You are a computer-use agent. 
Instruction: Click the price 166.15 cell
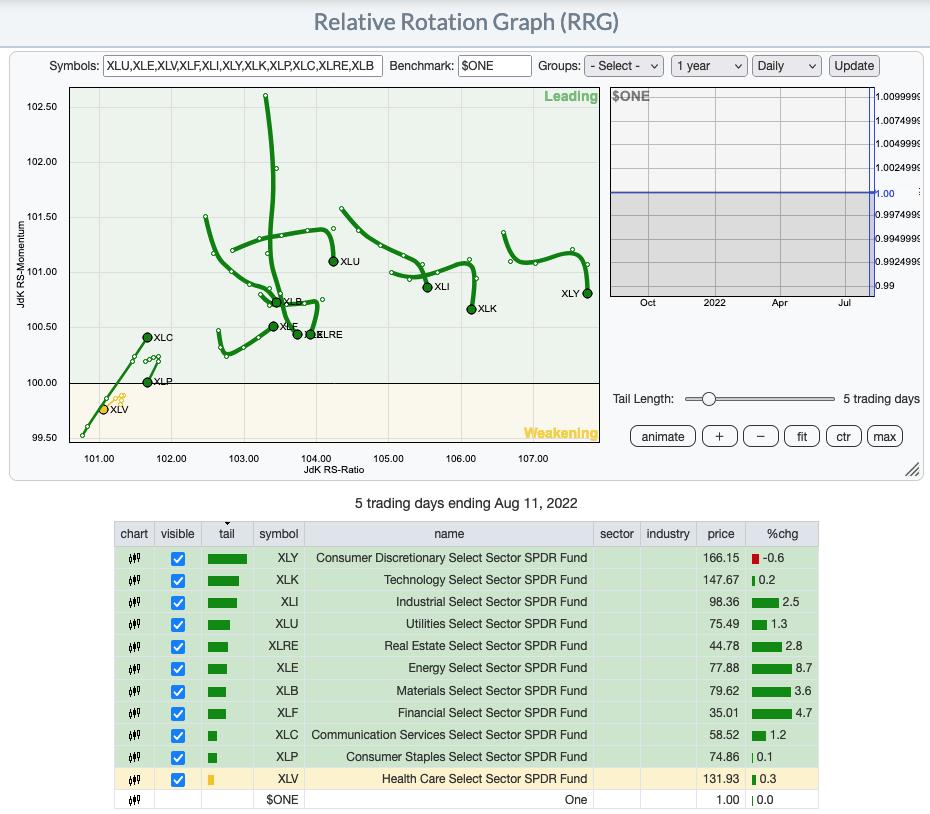721,558
